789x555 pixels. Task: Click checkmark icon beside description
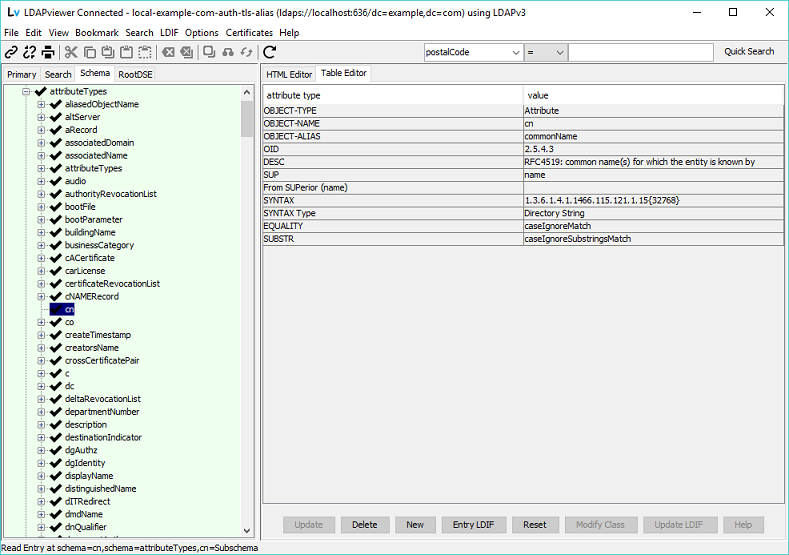(x=55, y=425)
